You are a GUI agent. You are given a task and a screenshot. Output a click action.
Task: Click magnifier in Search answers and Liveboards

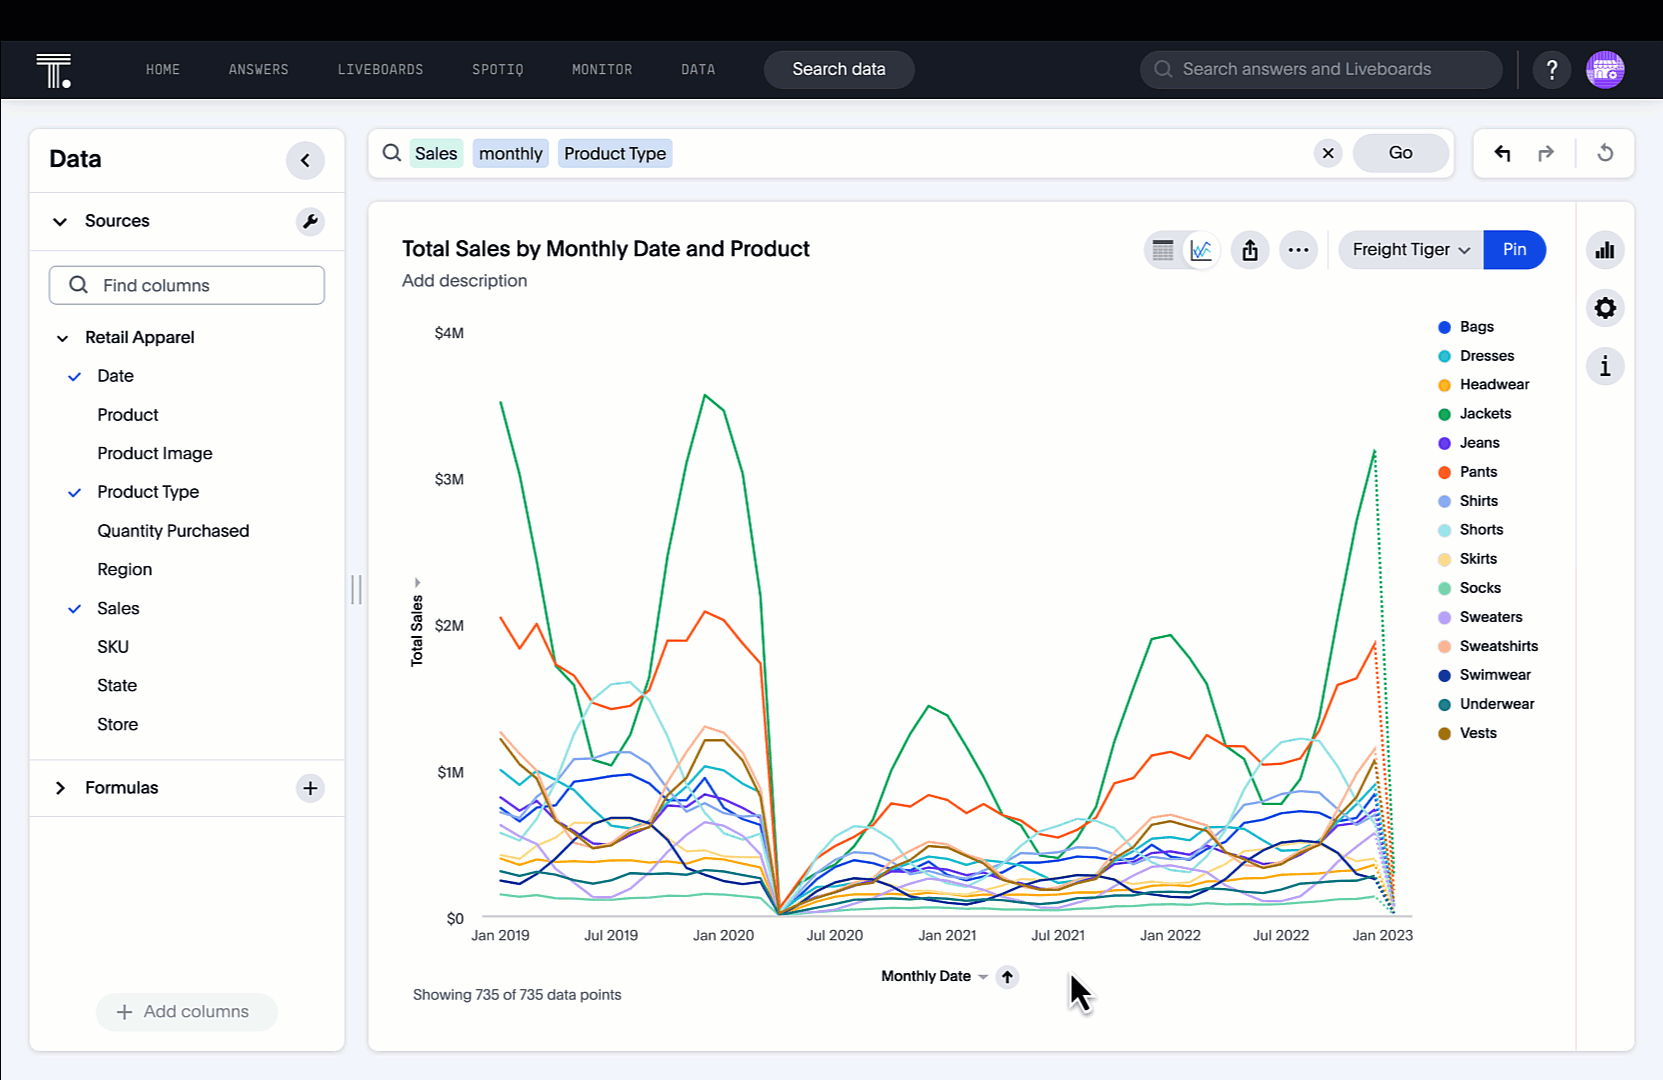click(1163, 70)
